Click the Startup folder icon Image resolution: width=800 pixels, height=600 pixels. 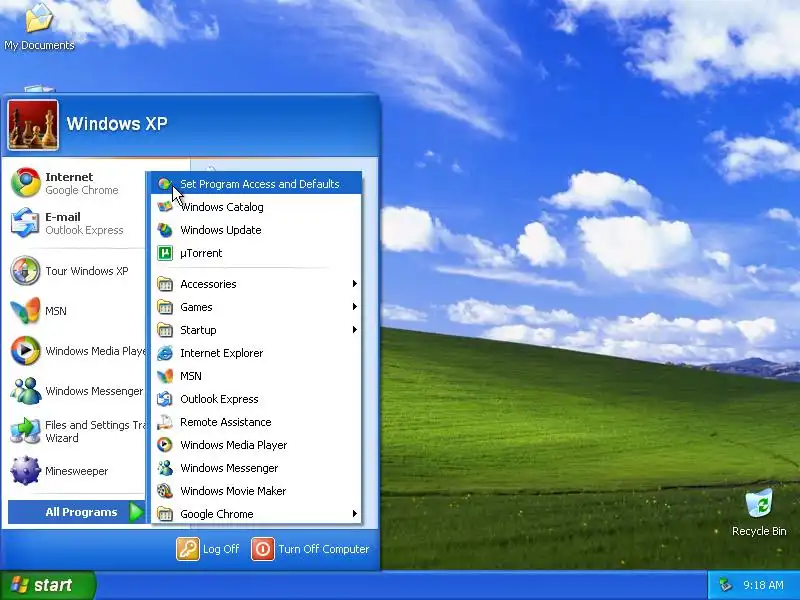tap(165, 330)
